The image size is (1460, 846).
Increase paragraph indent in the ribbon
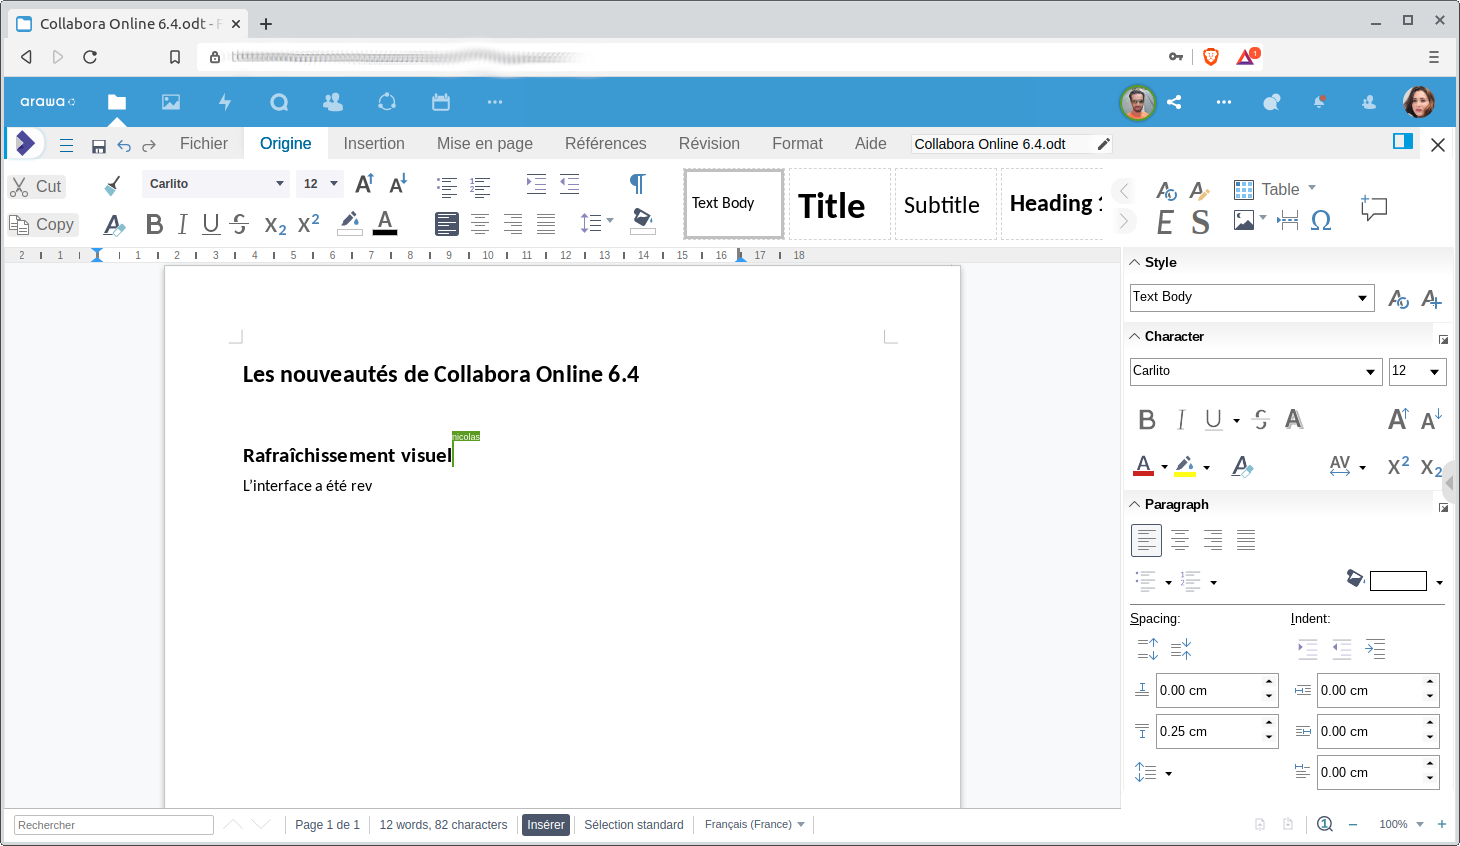point(536,184)
